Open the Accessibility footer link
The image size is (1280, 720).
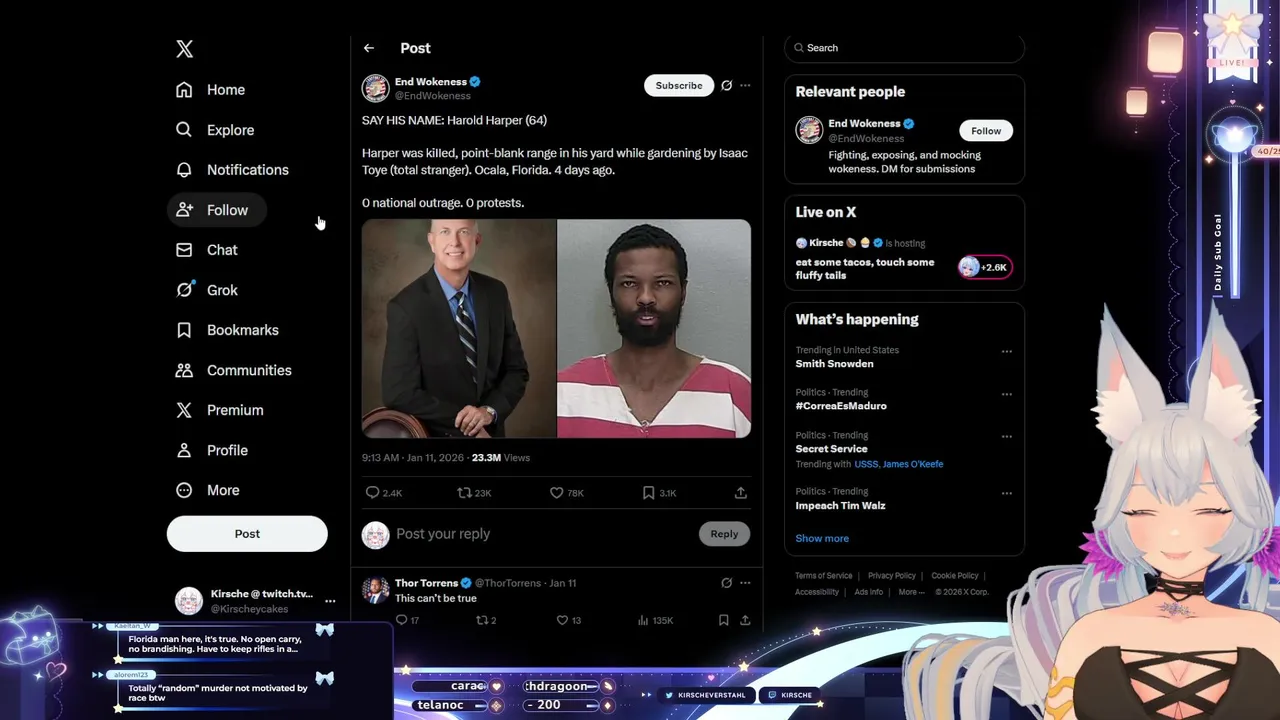click(x=817, y=592)
